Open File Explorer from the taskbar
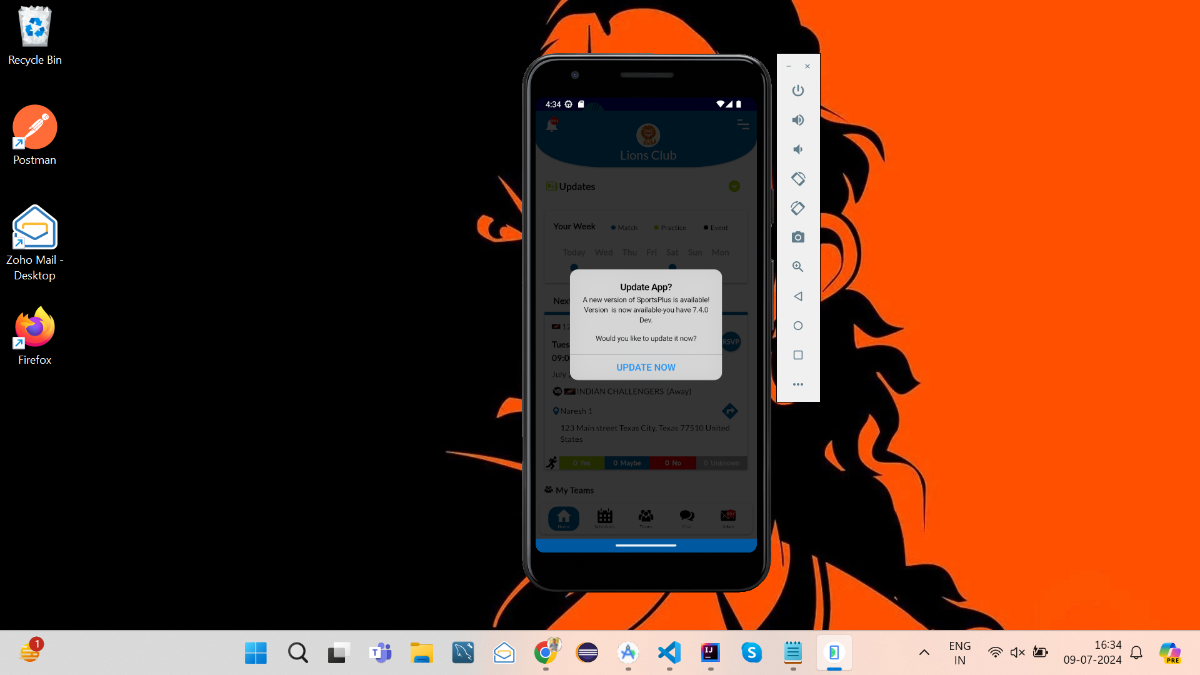 (422, 653)
